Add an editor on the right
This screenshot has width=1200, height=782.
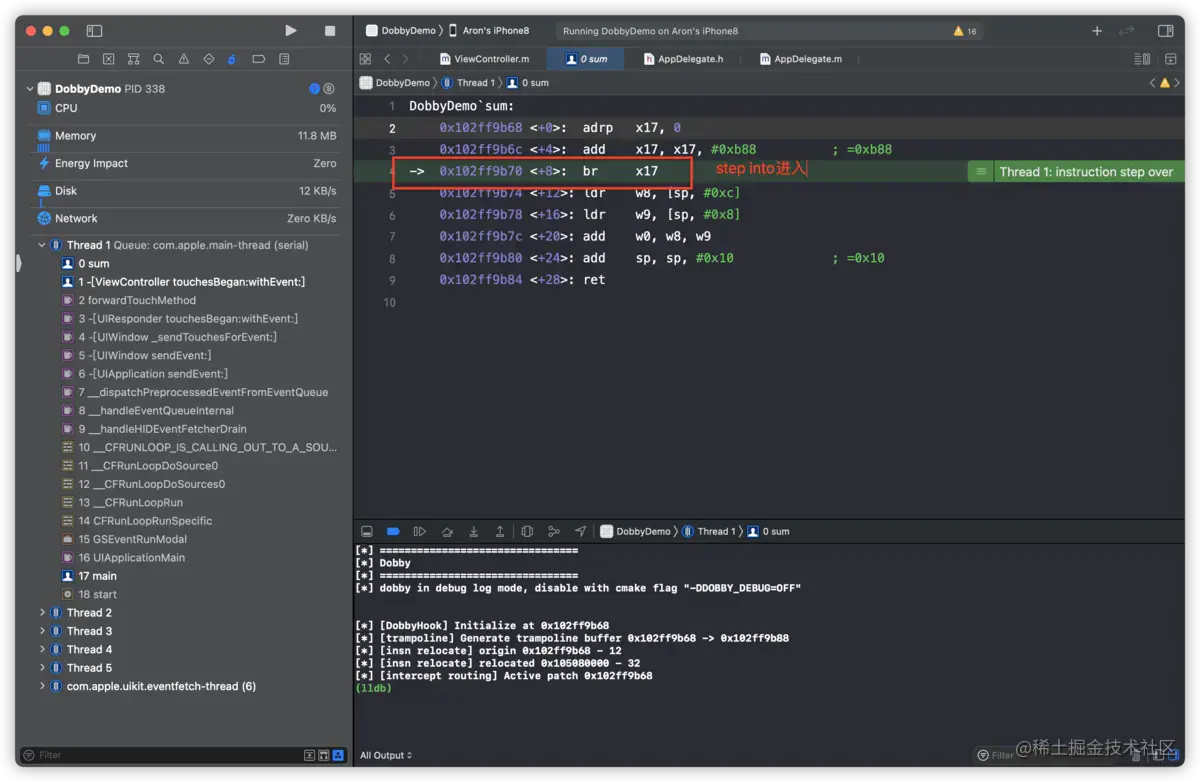(1170, 59)
